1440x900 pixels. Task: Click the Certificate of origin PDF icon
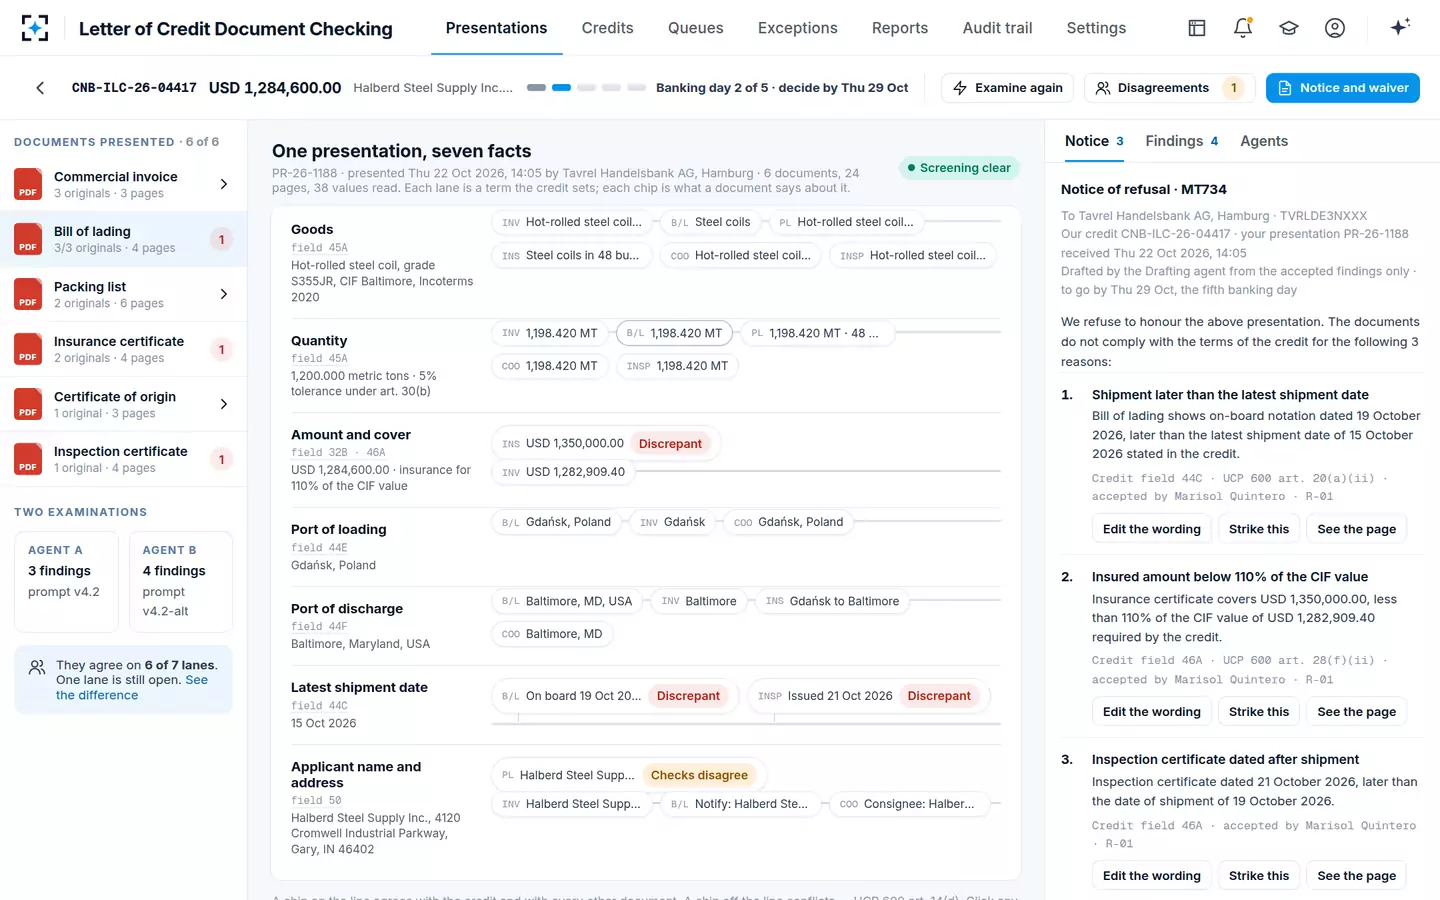point(28,404)
